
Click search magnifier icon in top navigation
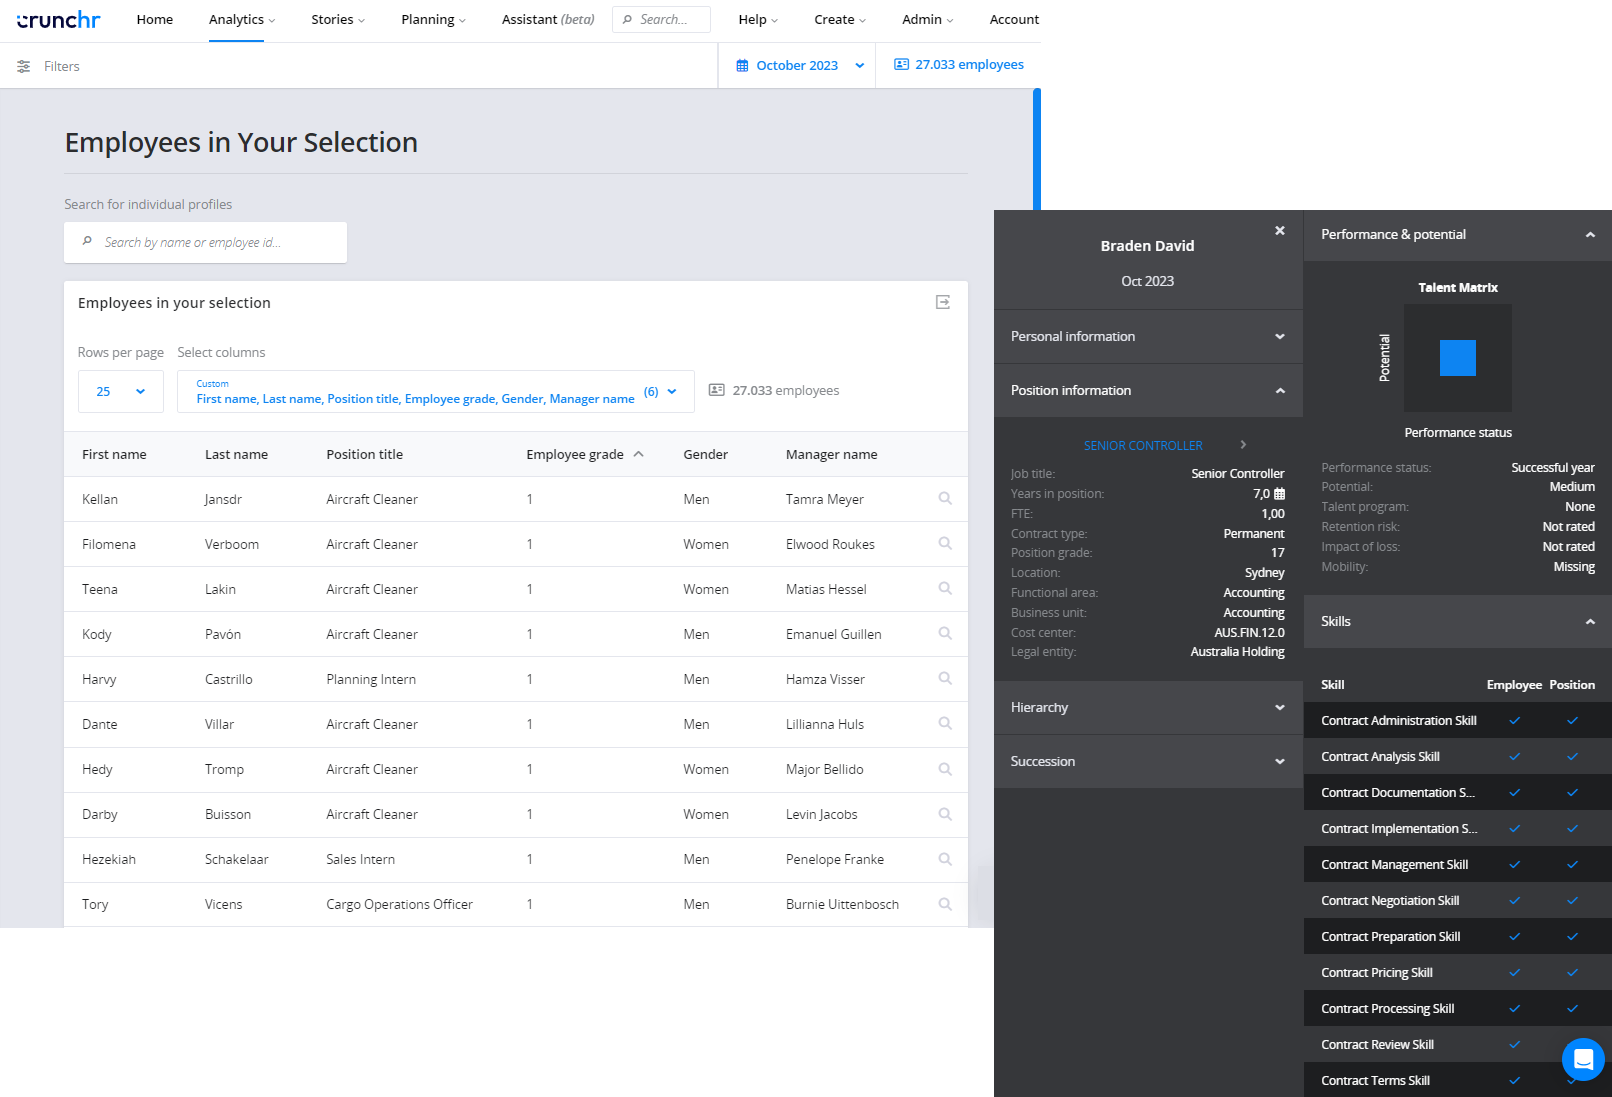coord(627,20)
